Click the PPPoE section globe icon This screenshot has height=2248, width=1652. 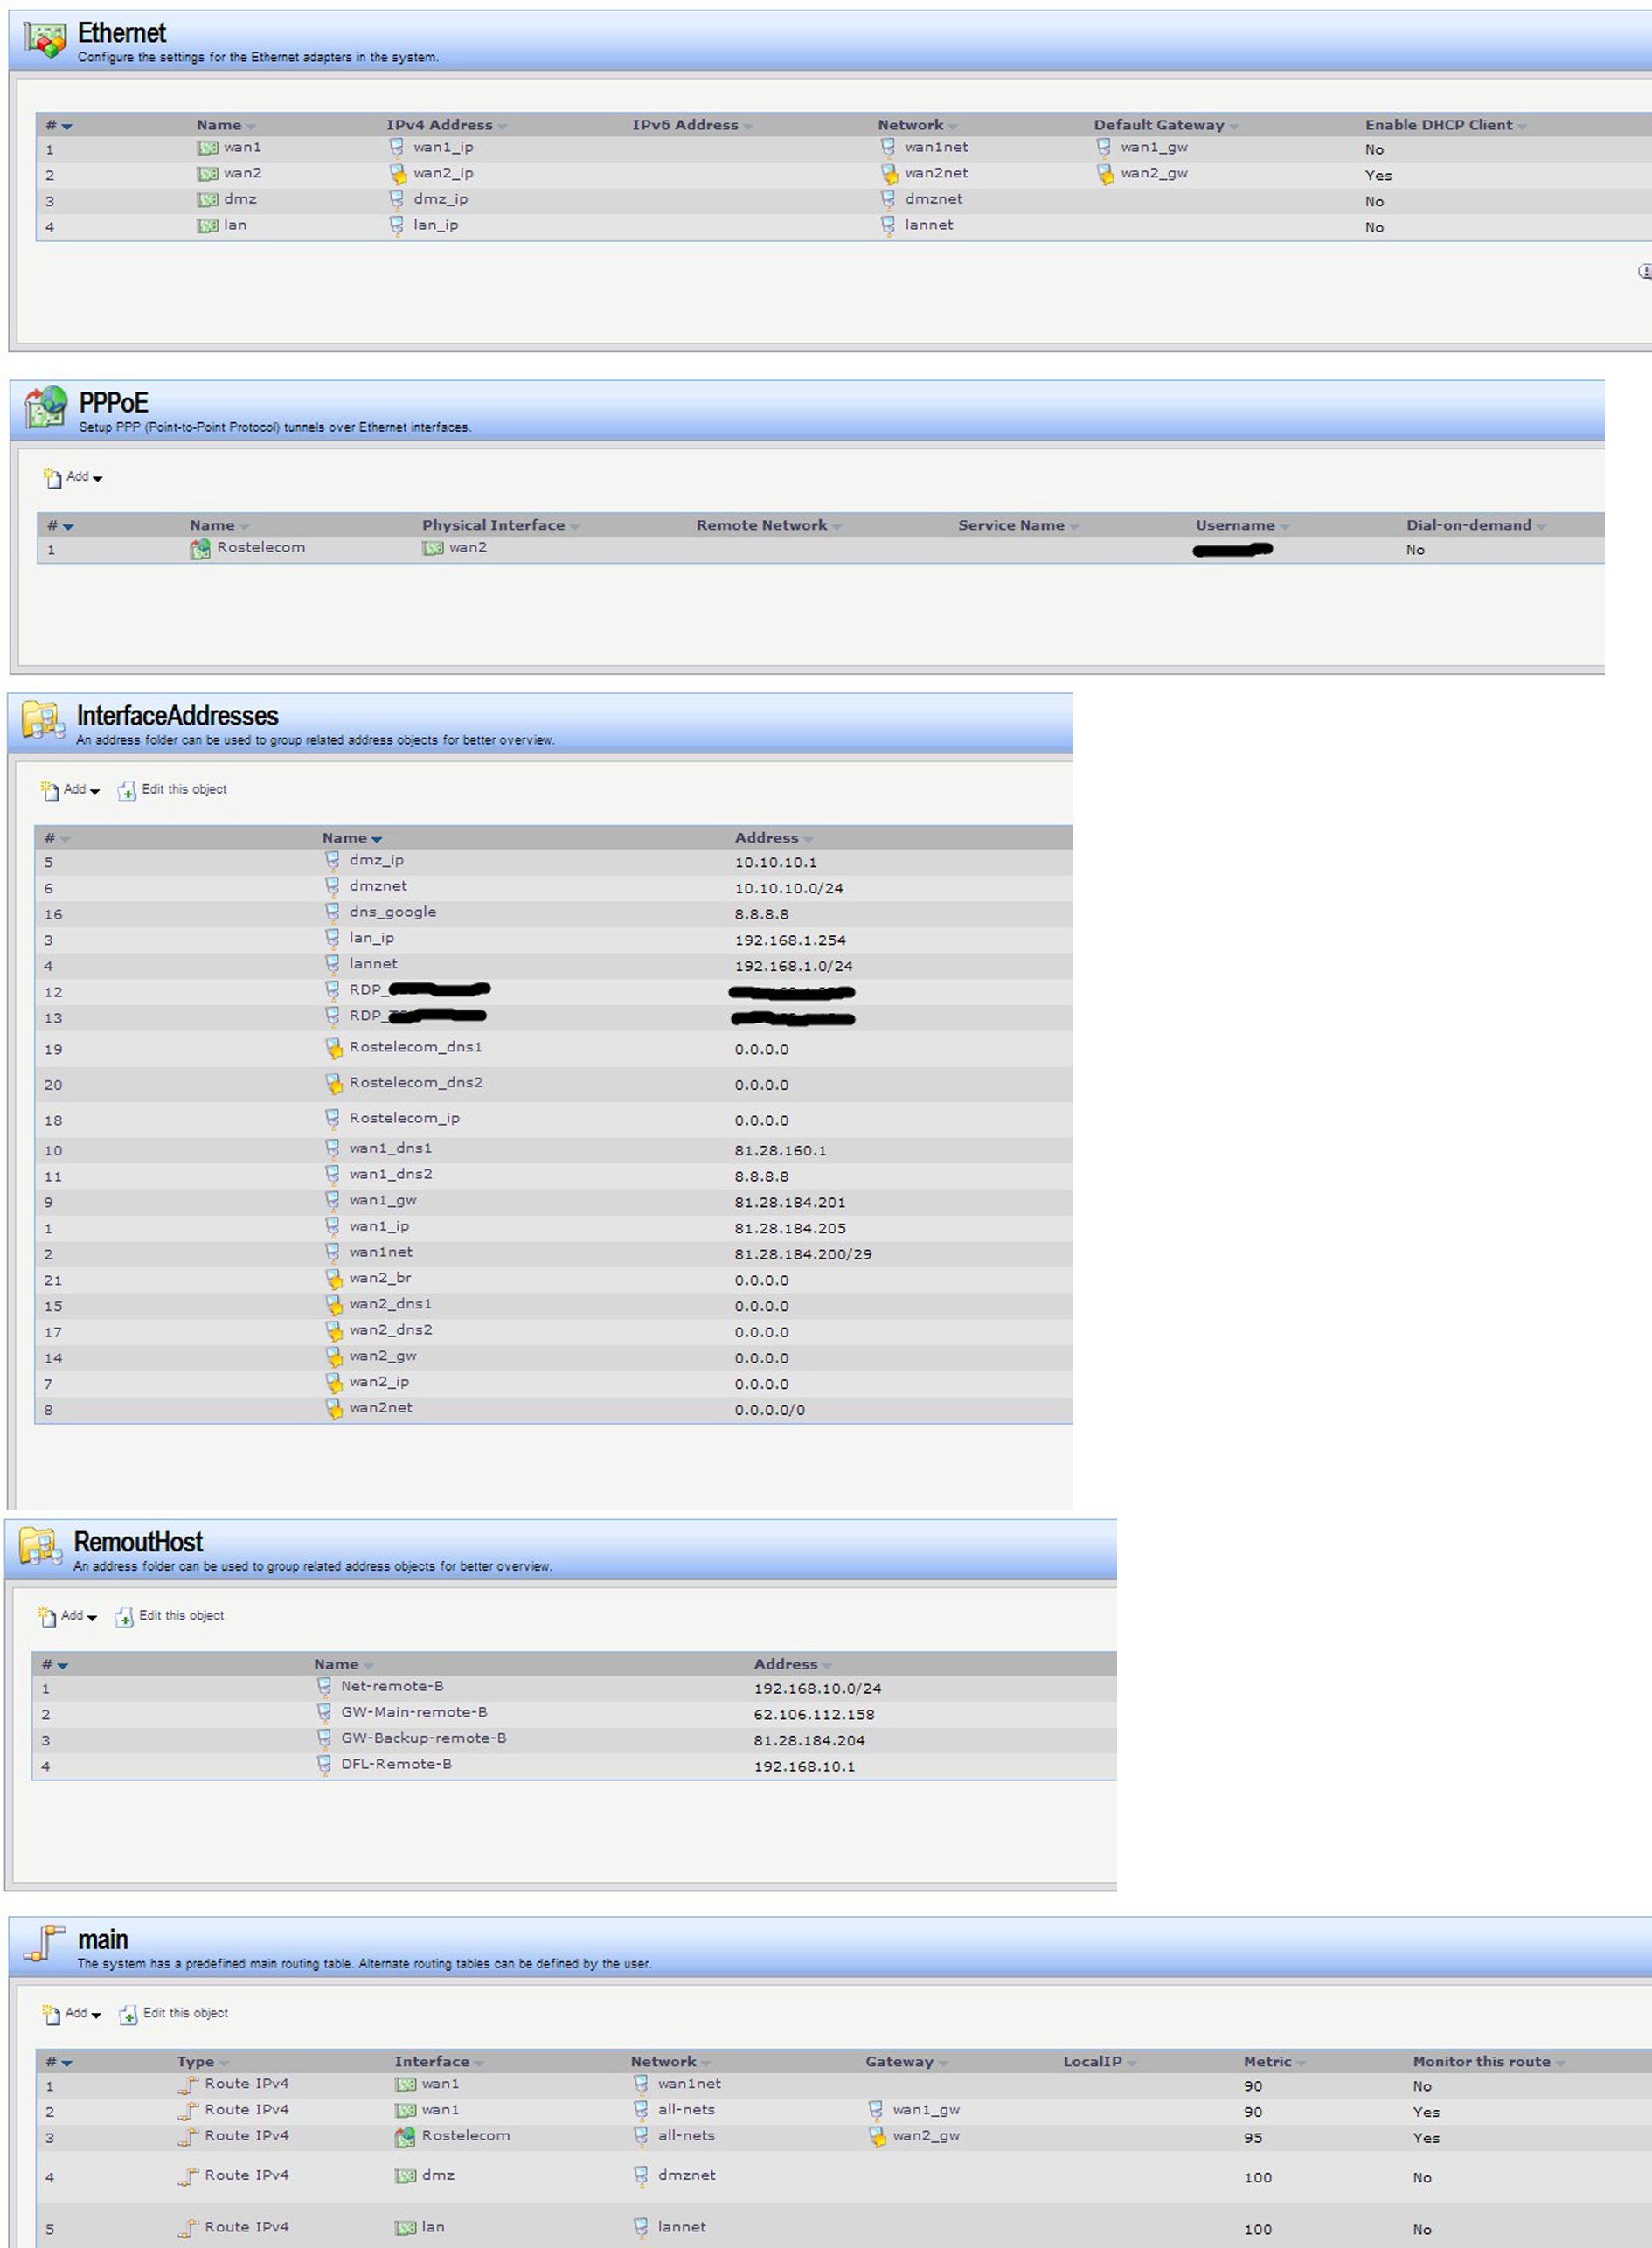click(46, 407)
